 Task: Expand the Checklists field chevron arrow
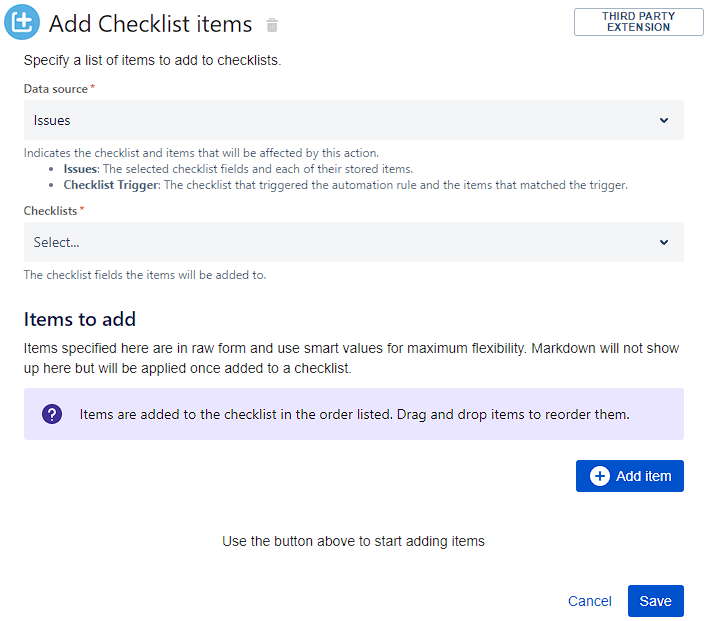[664, 242]
